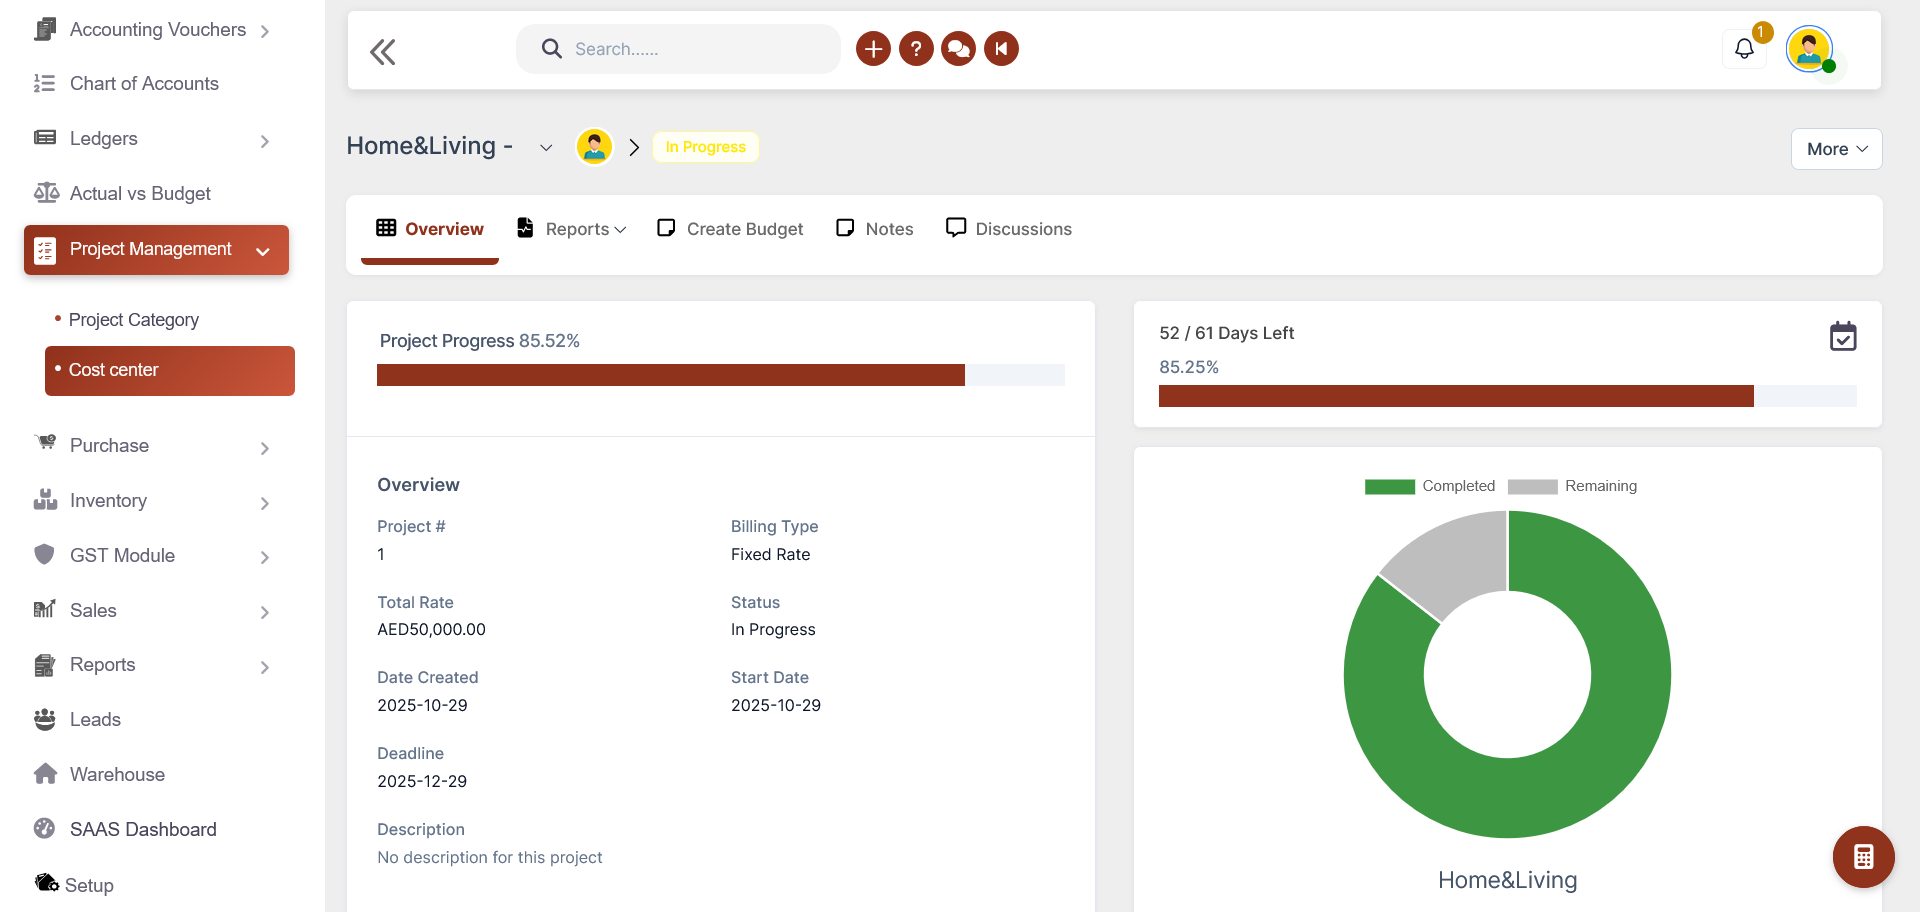Open the notifications bell

click(1744, 49)
